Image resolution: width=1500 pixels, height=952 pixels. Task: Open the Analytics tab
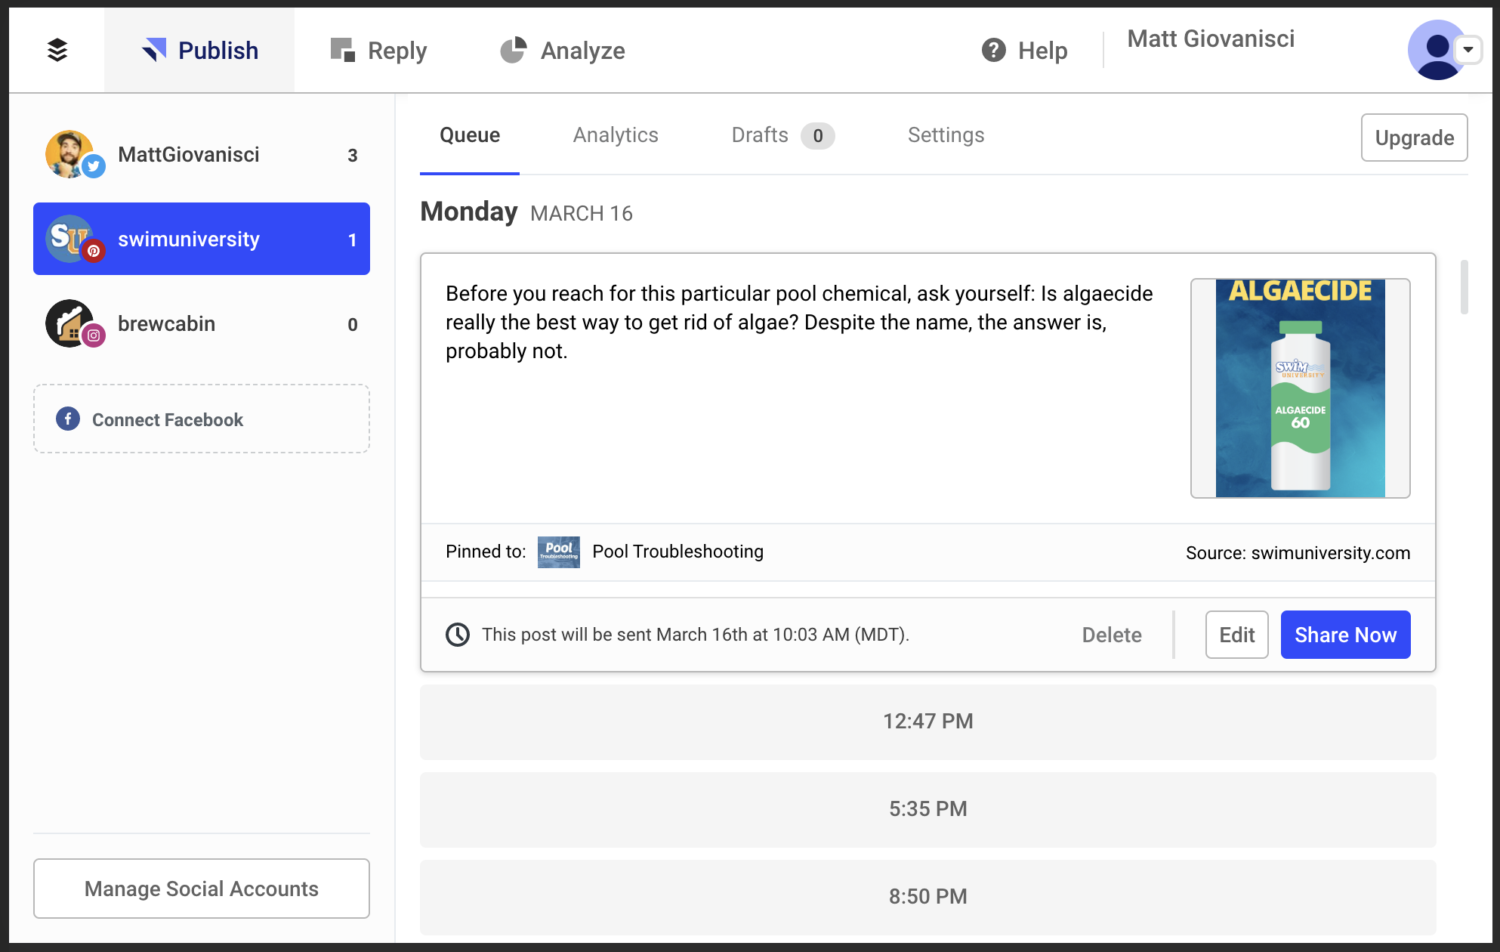616,135
